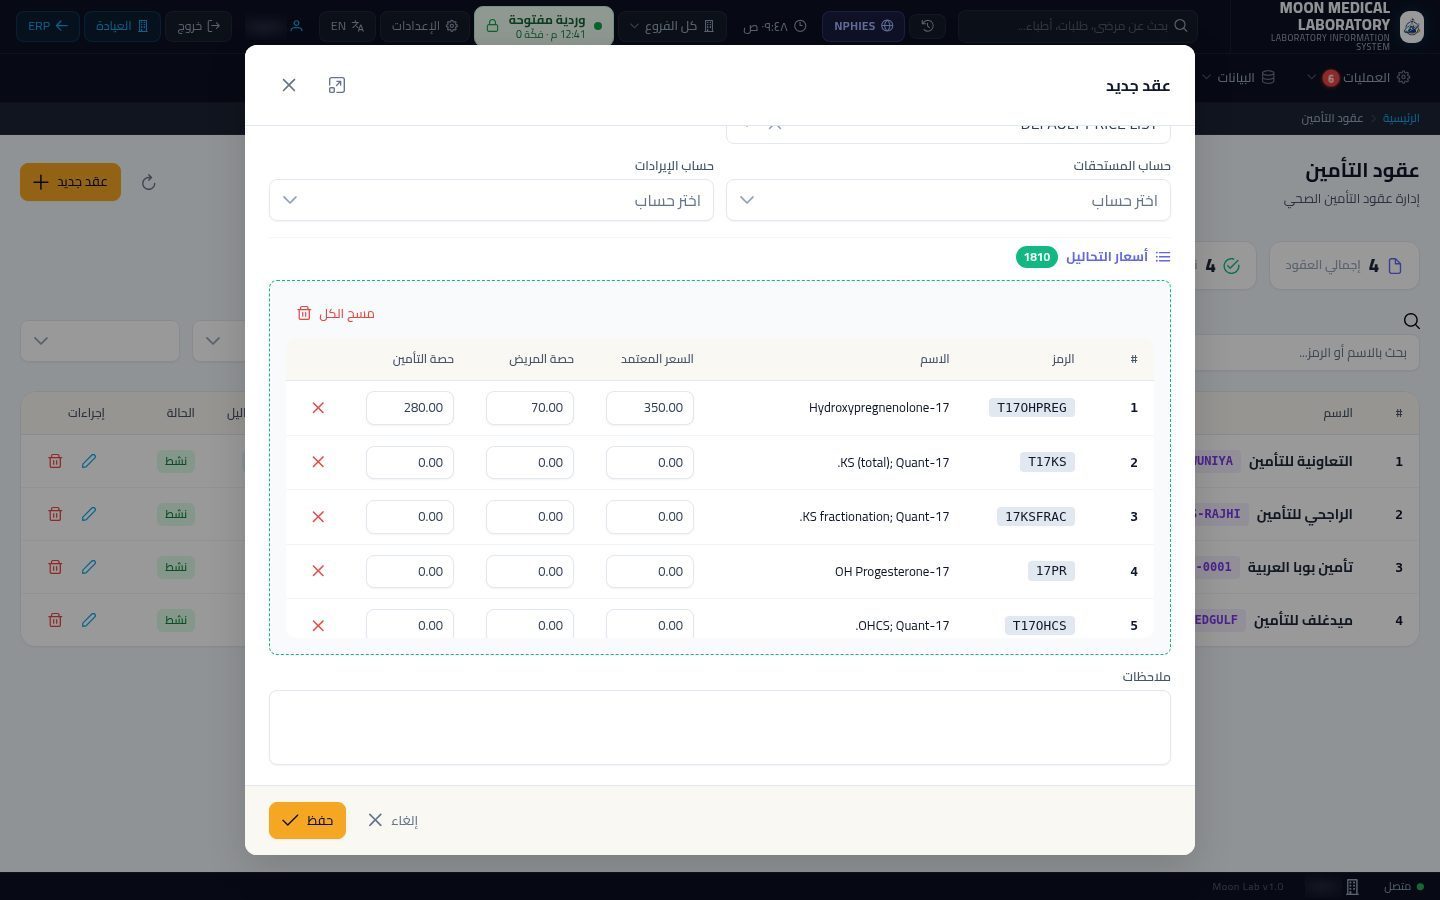The width and height of the screenshot is (1440, 900).
Task: Edit the first contract row with pencil icon
Action: pyautogui.click(x=89, y=461)
